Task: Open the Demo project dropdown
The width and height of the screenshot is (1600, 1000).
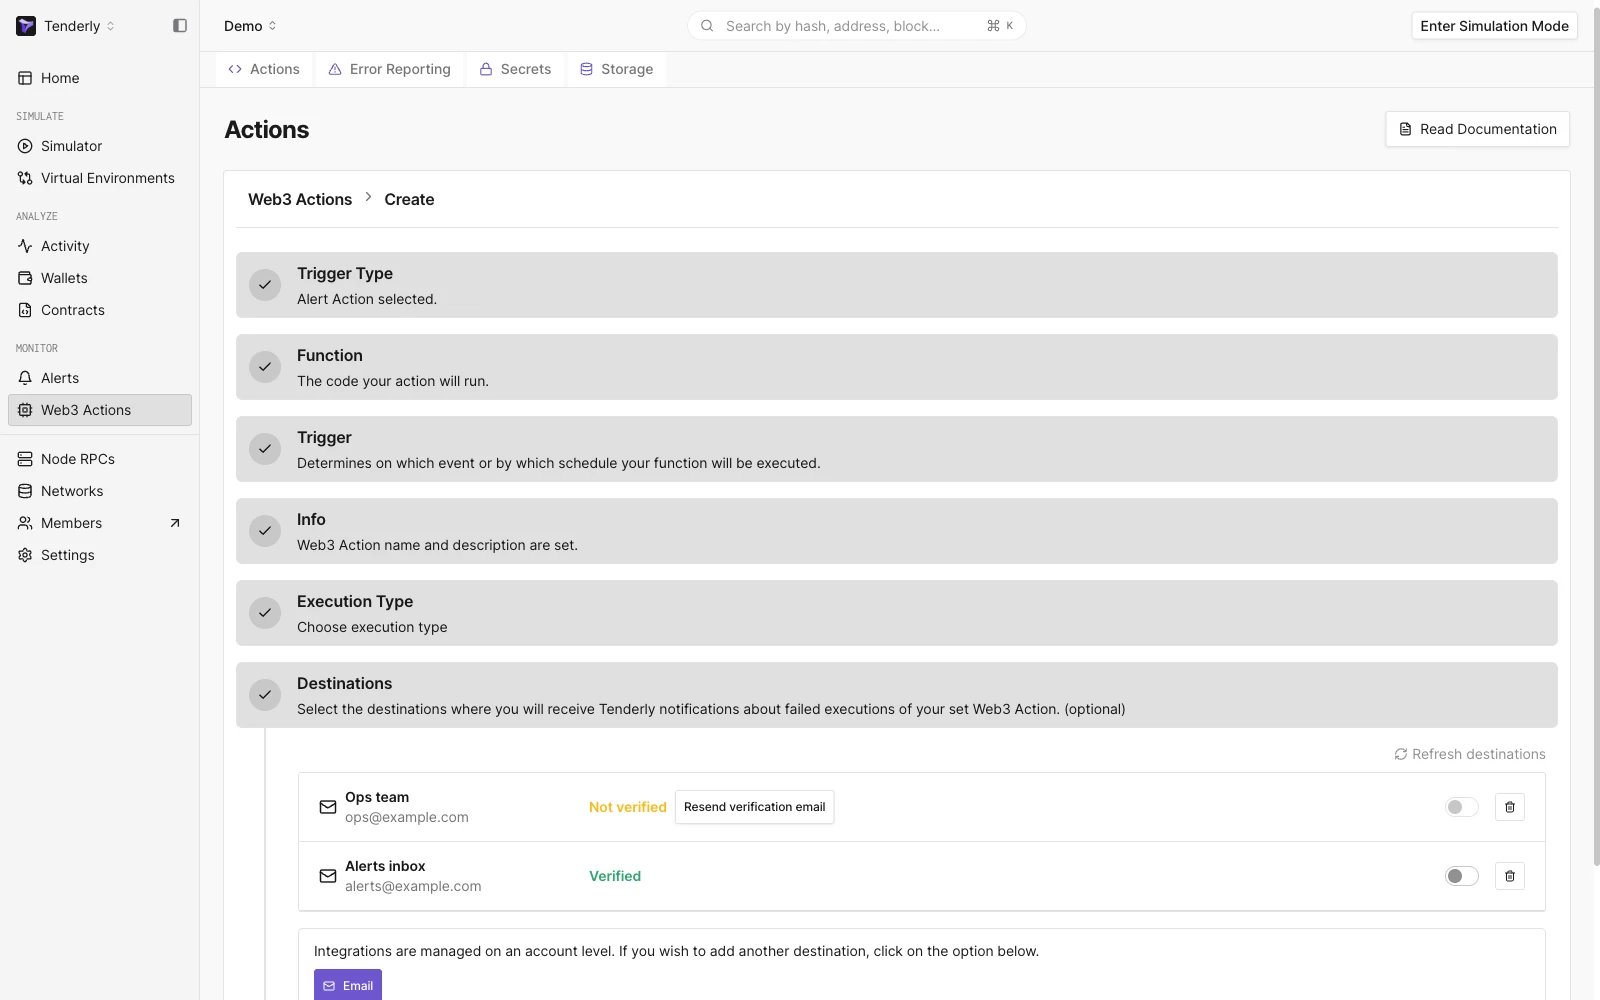Action: (x=250, y=26)
